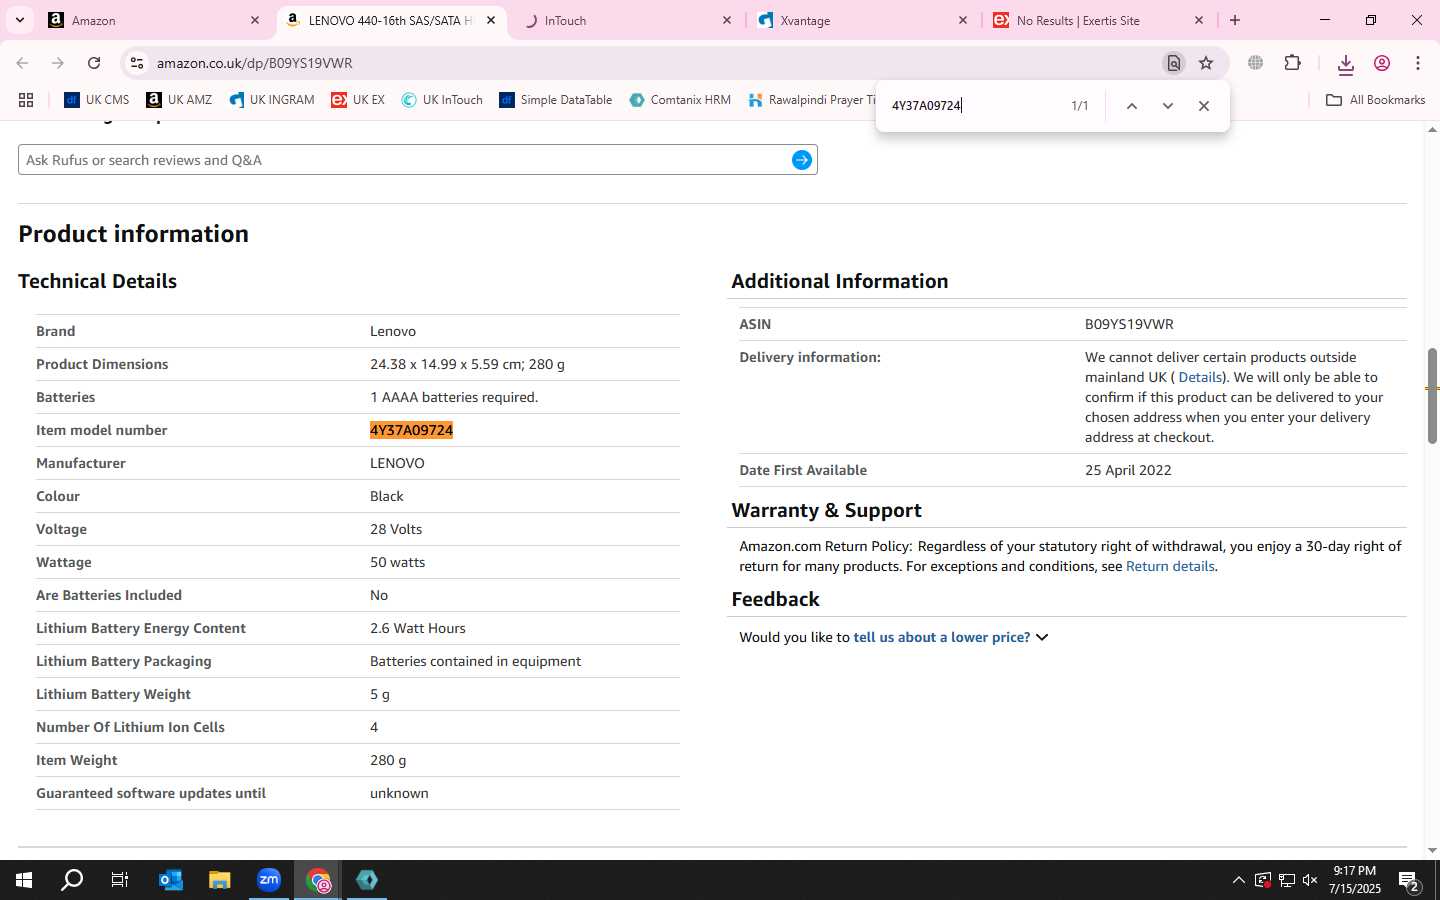Click the date 25 April 2022

1128,470
